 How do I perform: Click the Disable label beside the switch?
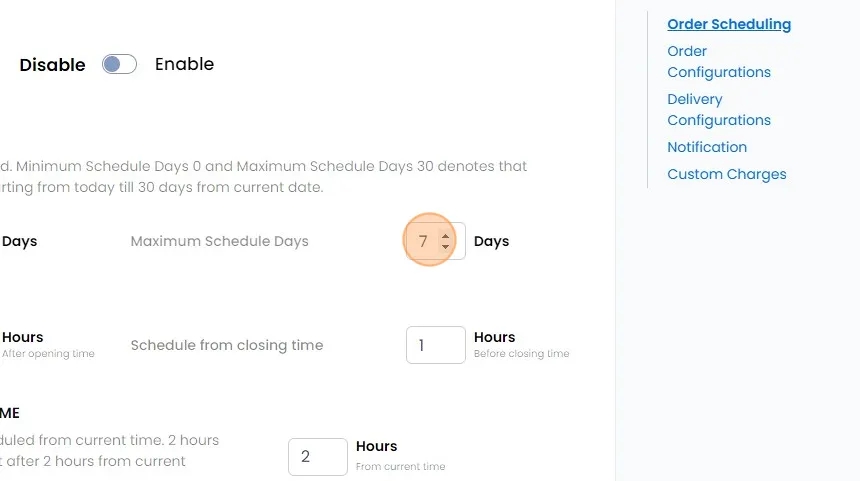coord(52,64)
